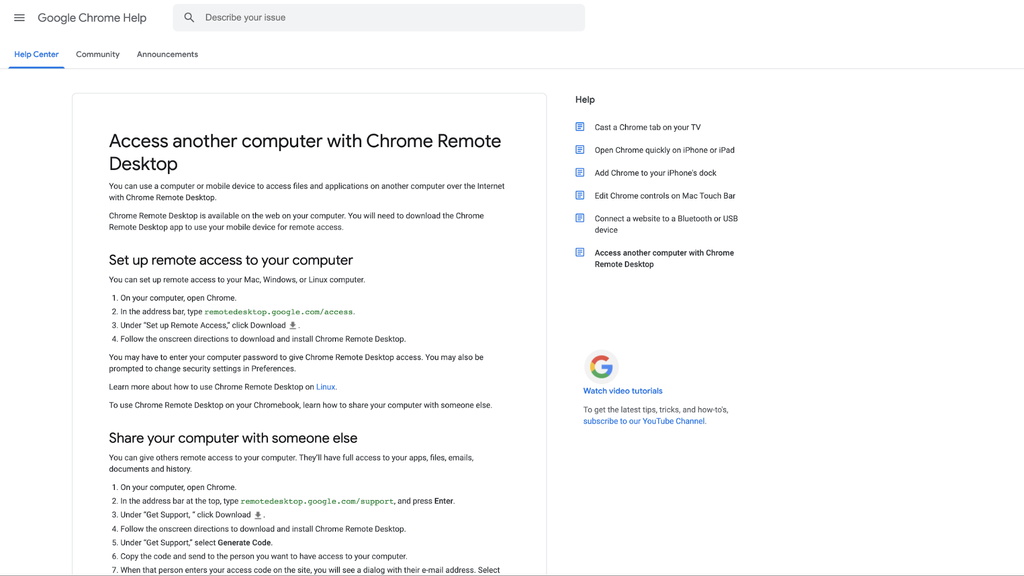Screen dimensions: 1024x576
Task: Click the Linux link in the setup section
Action: click(x=325, y=386)
